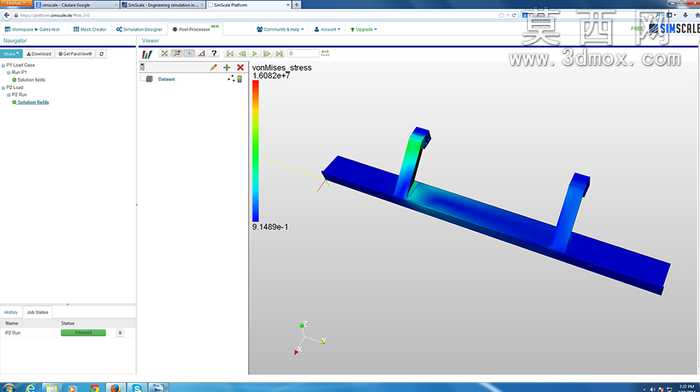The height and width of the screenshot is (392, 700).
Task: Open the Community & Help dropdown menu
Action: click(x=280, y=29)
